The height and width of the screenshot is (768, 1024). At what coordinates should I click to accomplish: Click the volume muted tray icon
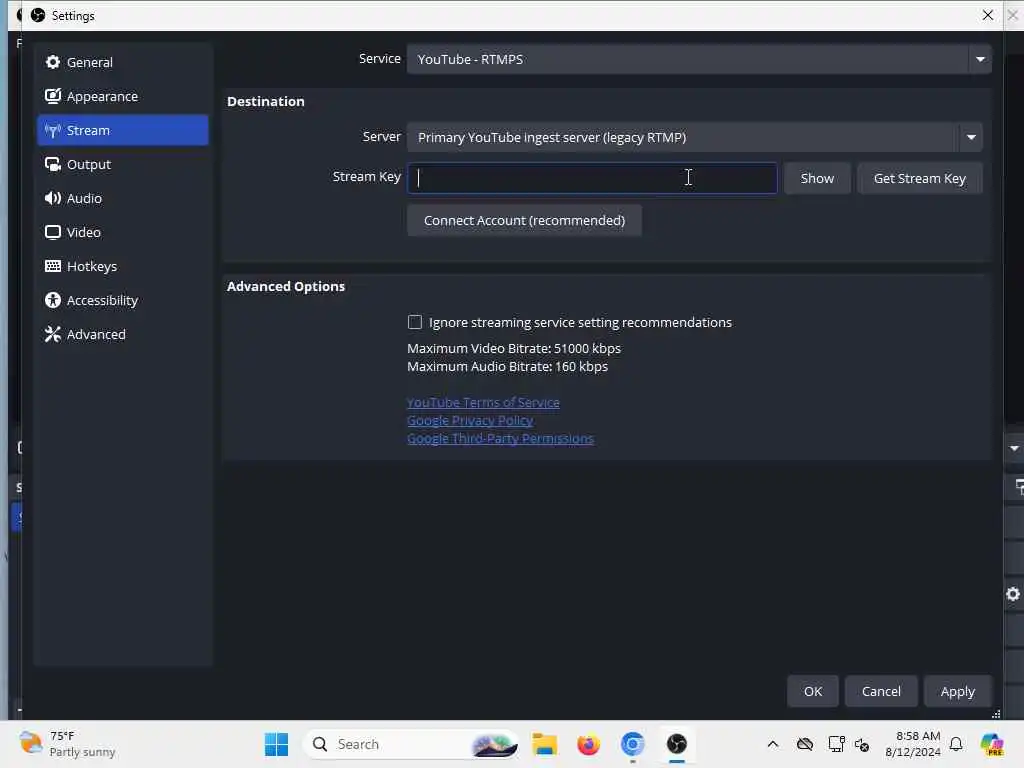coord(862,744)
